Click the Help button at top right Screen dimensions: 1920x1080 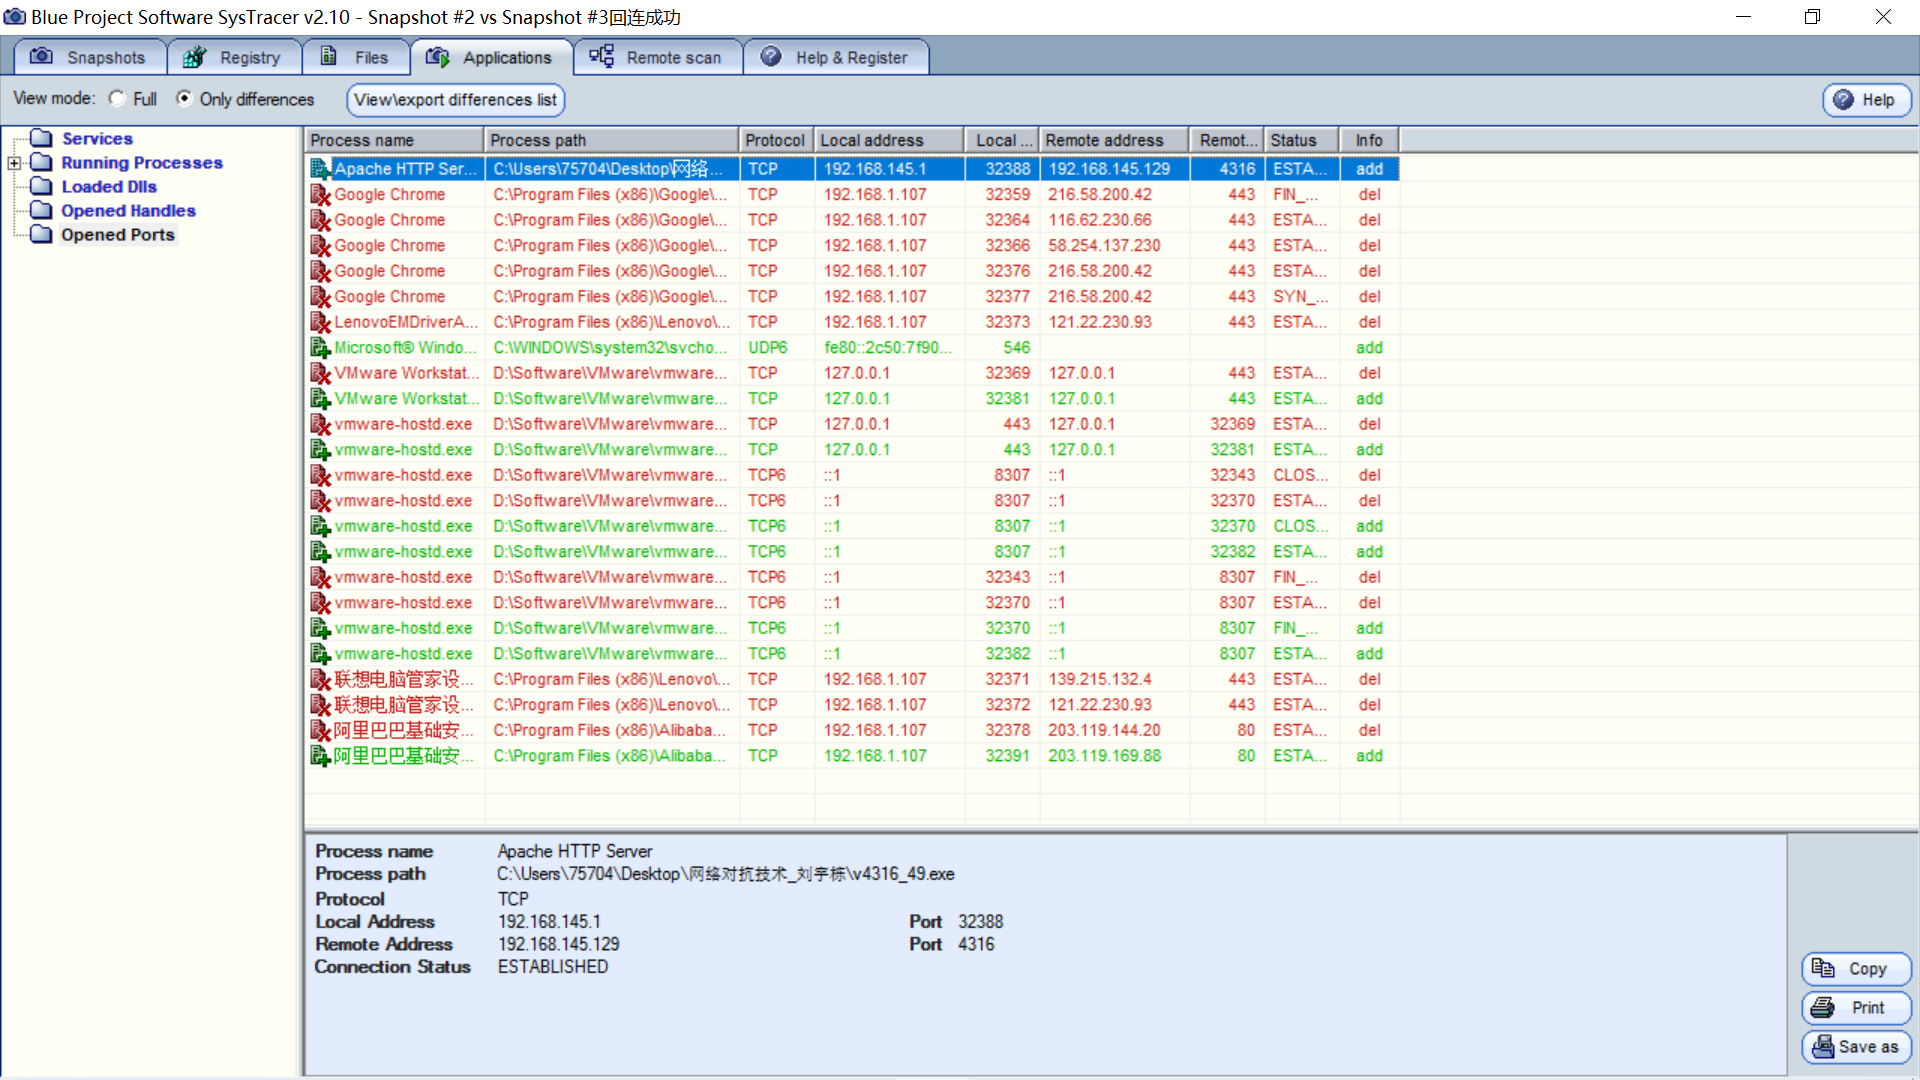coord(1866,100)
